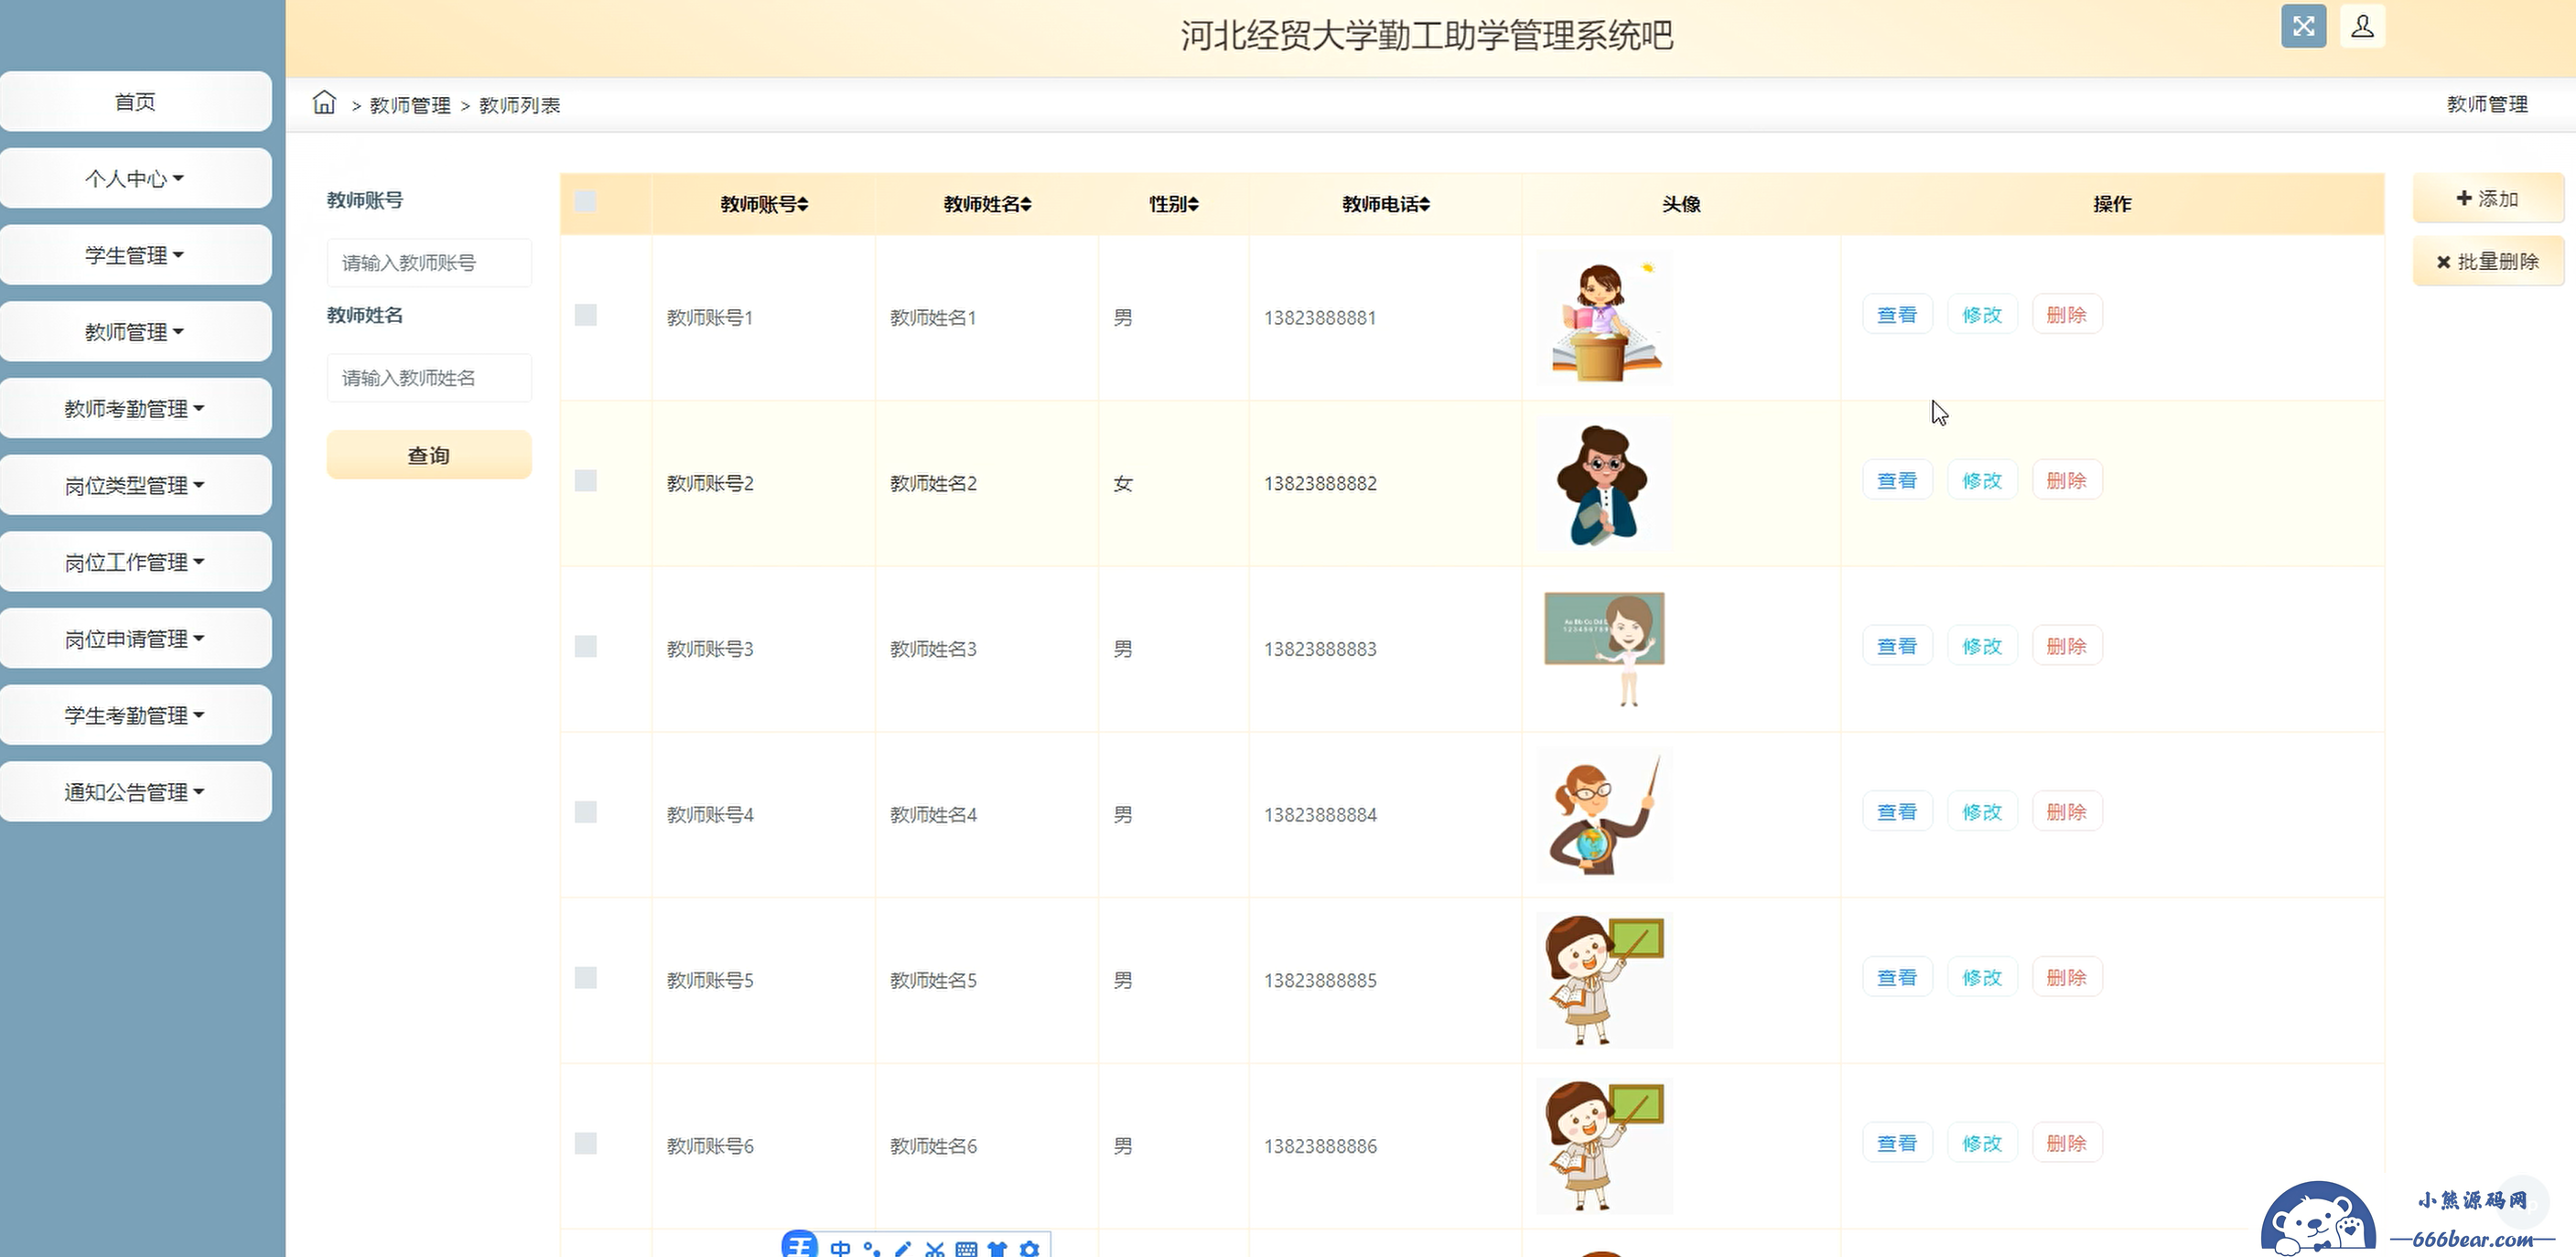Image resolution: width=2576 pixels, height=1257 pixels.
Task: Click phone number 13823888884
Action: coord(1320,815)
